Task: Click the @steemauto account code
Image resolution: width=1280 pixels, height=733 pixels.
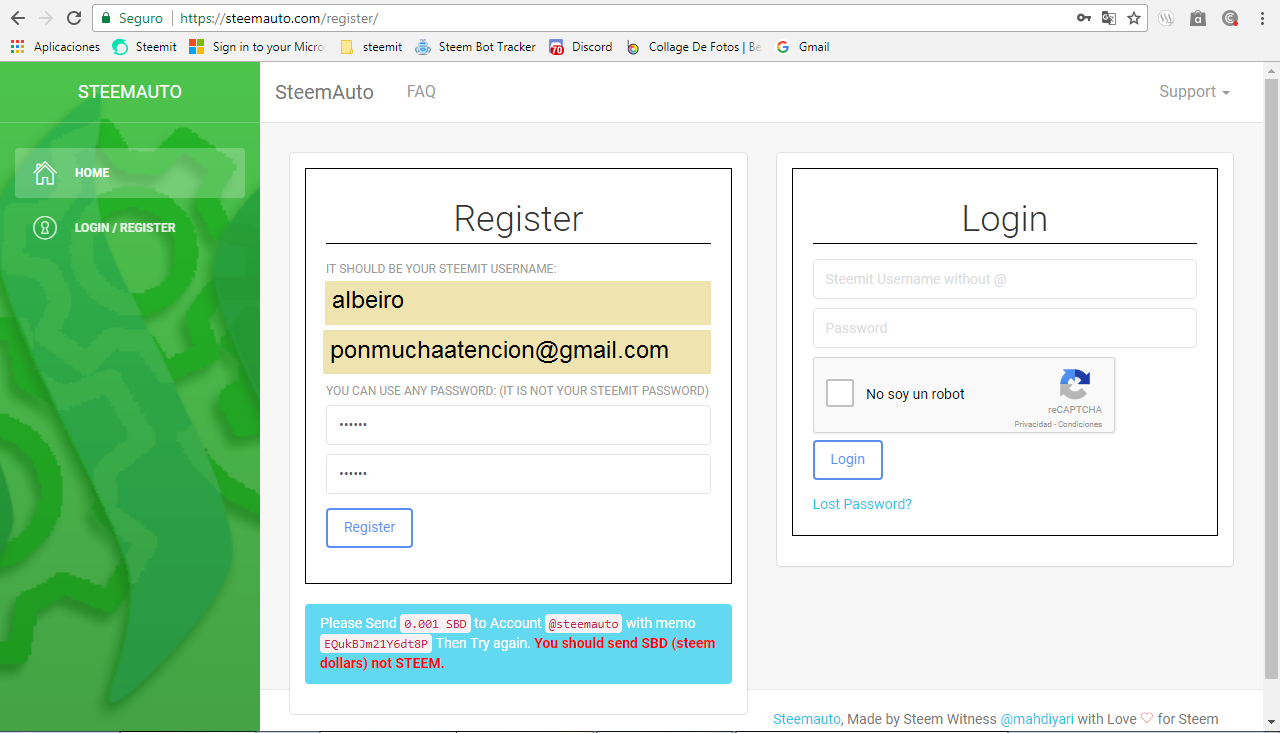Action: point(584,624)
